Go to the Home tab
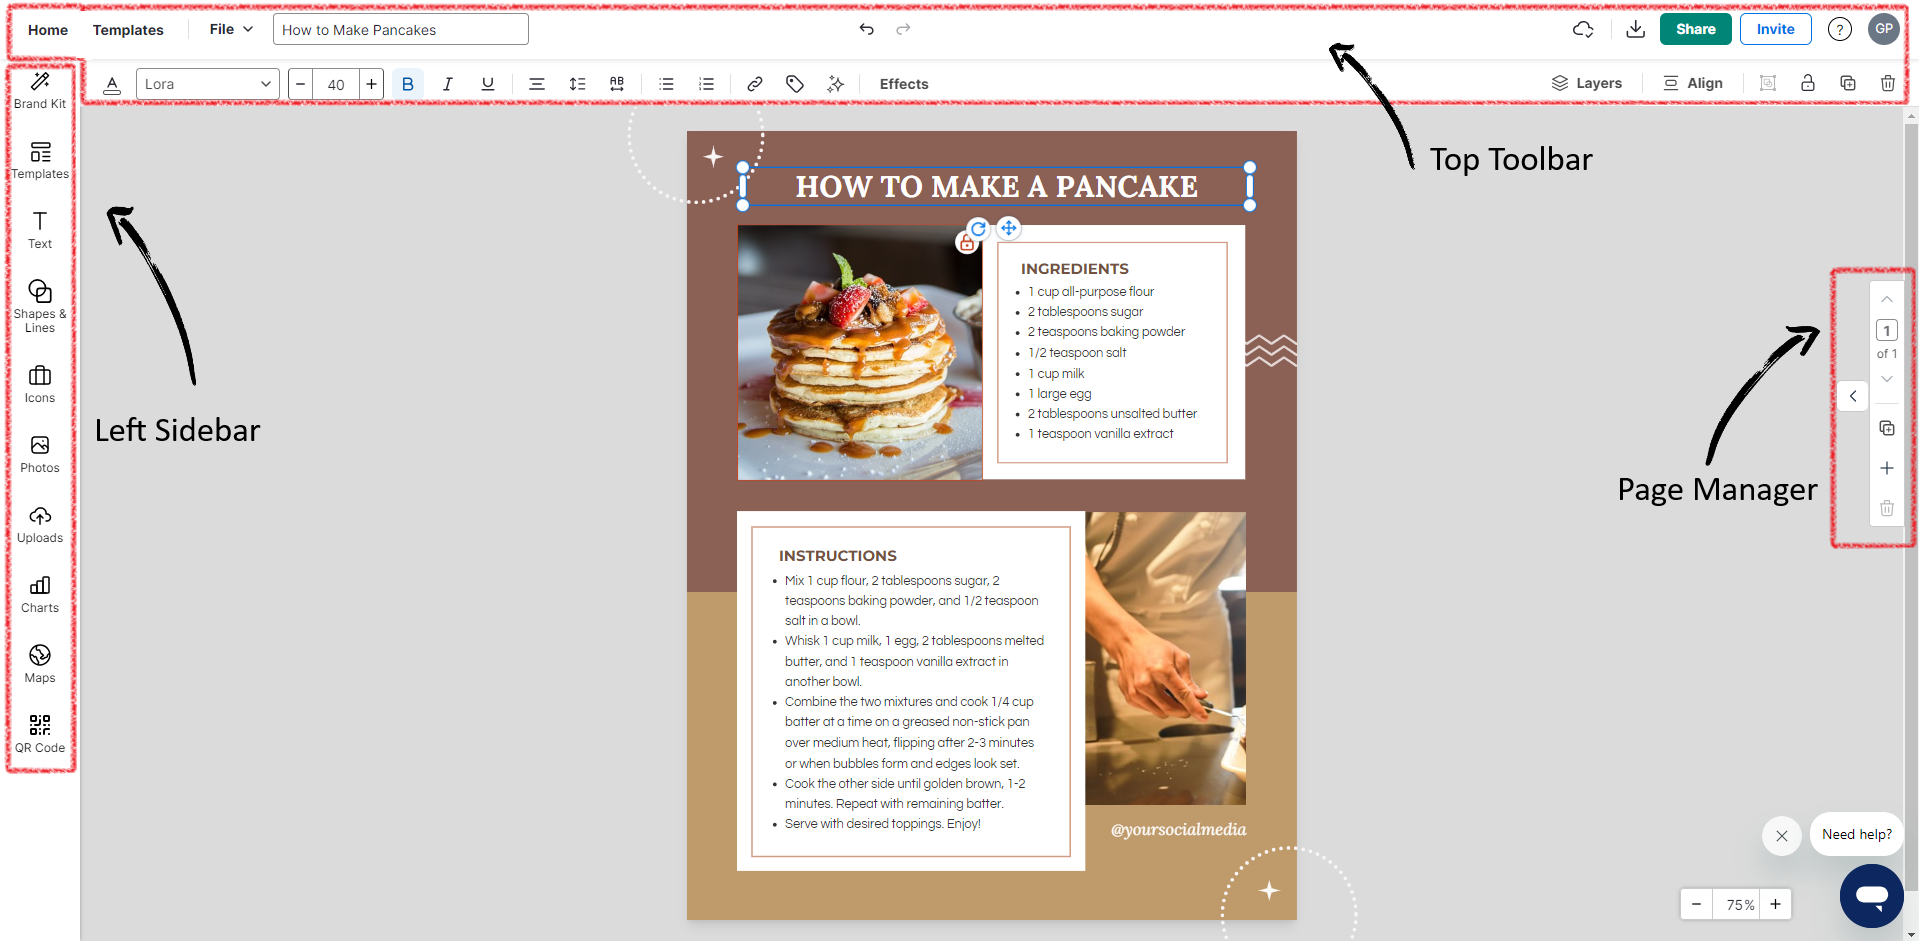 48,30
